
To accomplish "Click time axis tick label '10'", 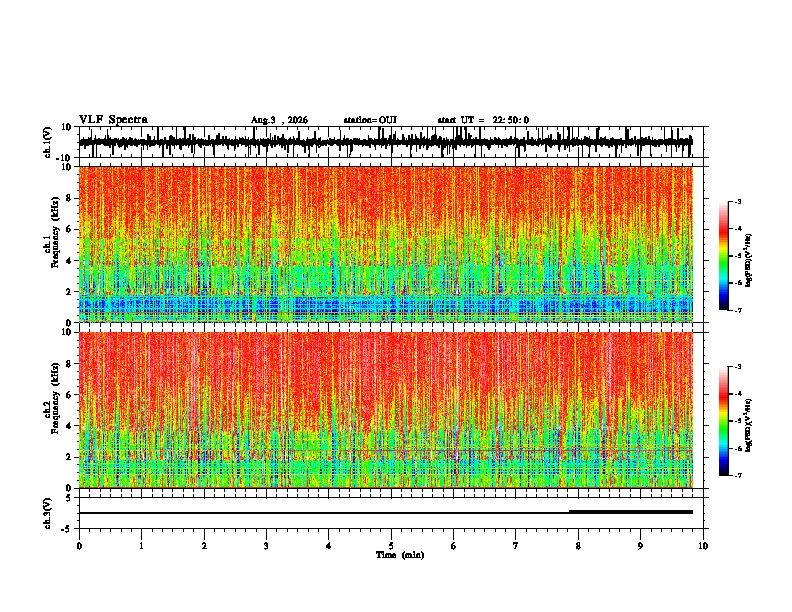I will tap(703, 546).
